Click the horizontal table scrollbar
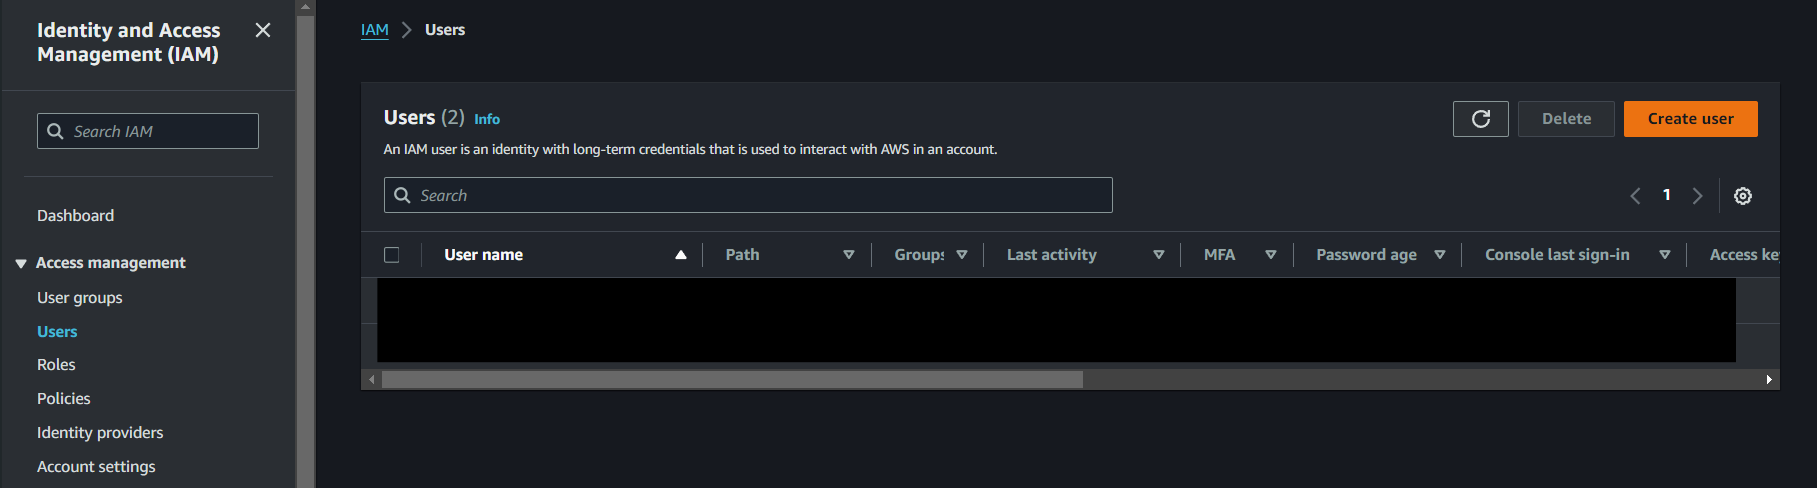Image resolution: width=1817 pixels, height=488 pixels. click(732, 380)
